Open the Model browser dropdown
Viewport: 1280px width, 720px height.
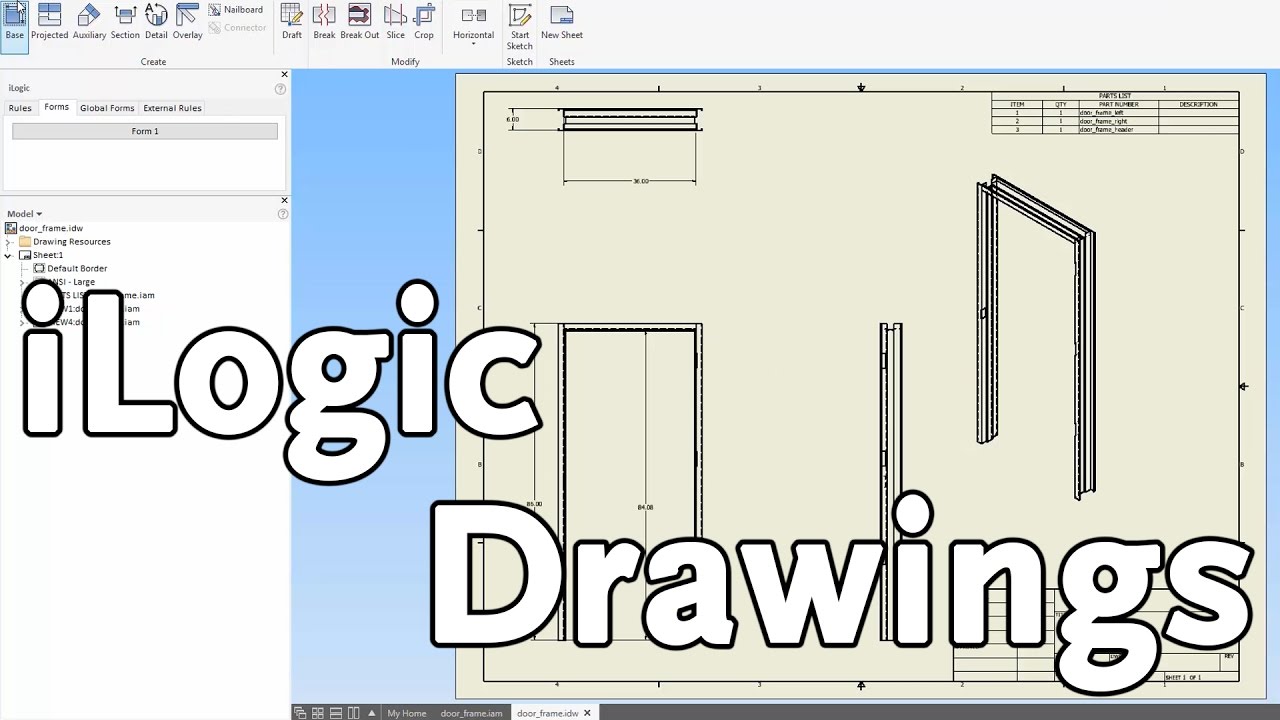pyautogui.click(x=25, y=214)
